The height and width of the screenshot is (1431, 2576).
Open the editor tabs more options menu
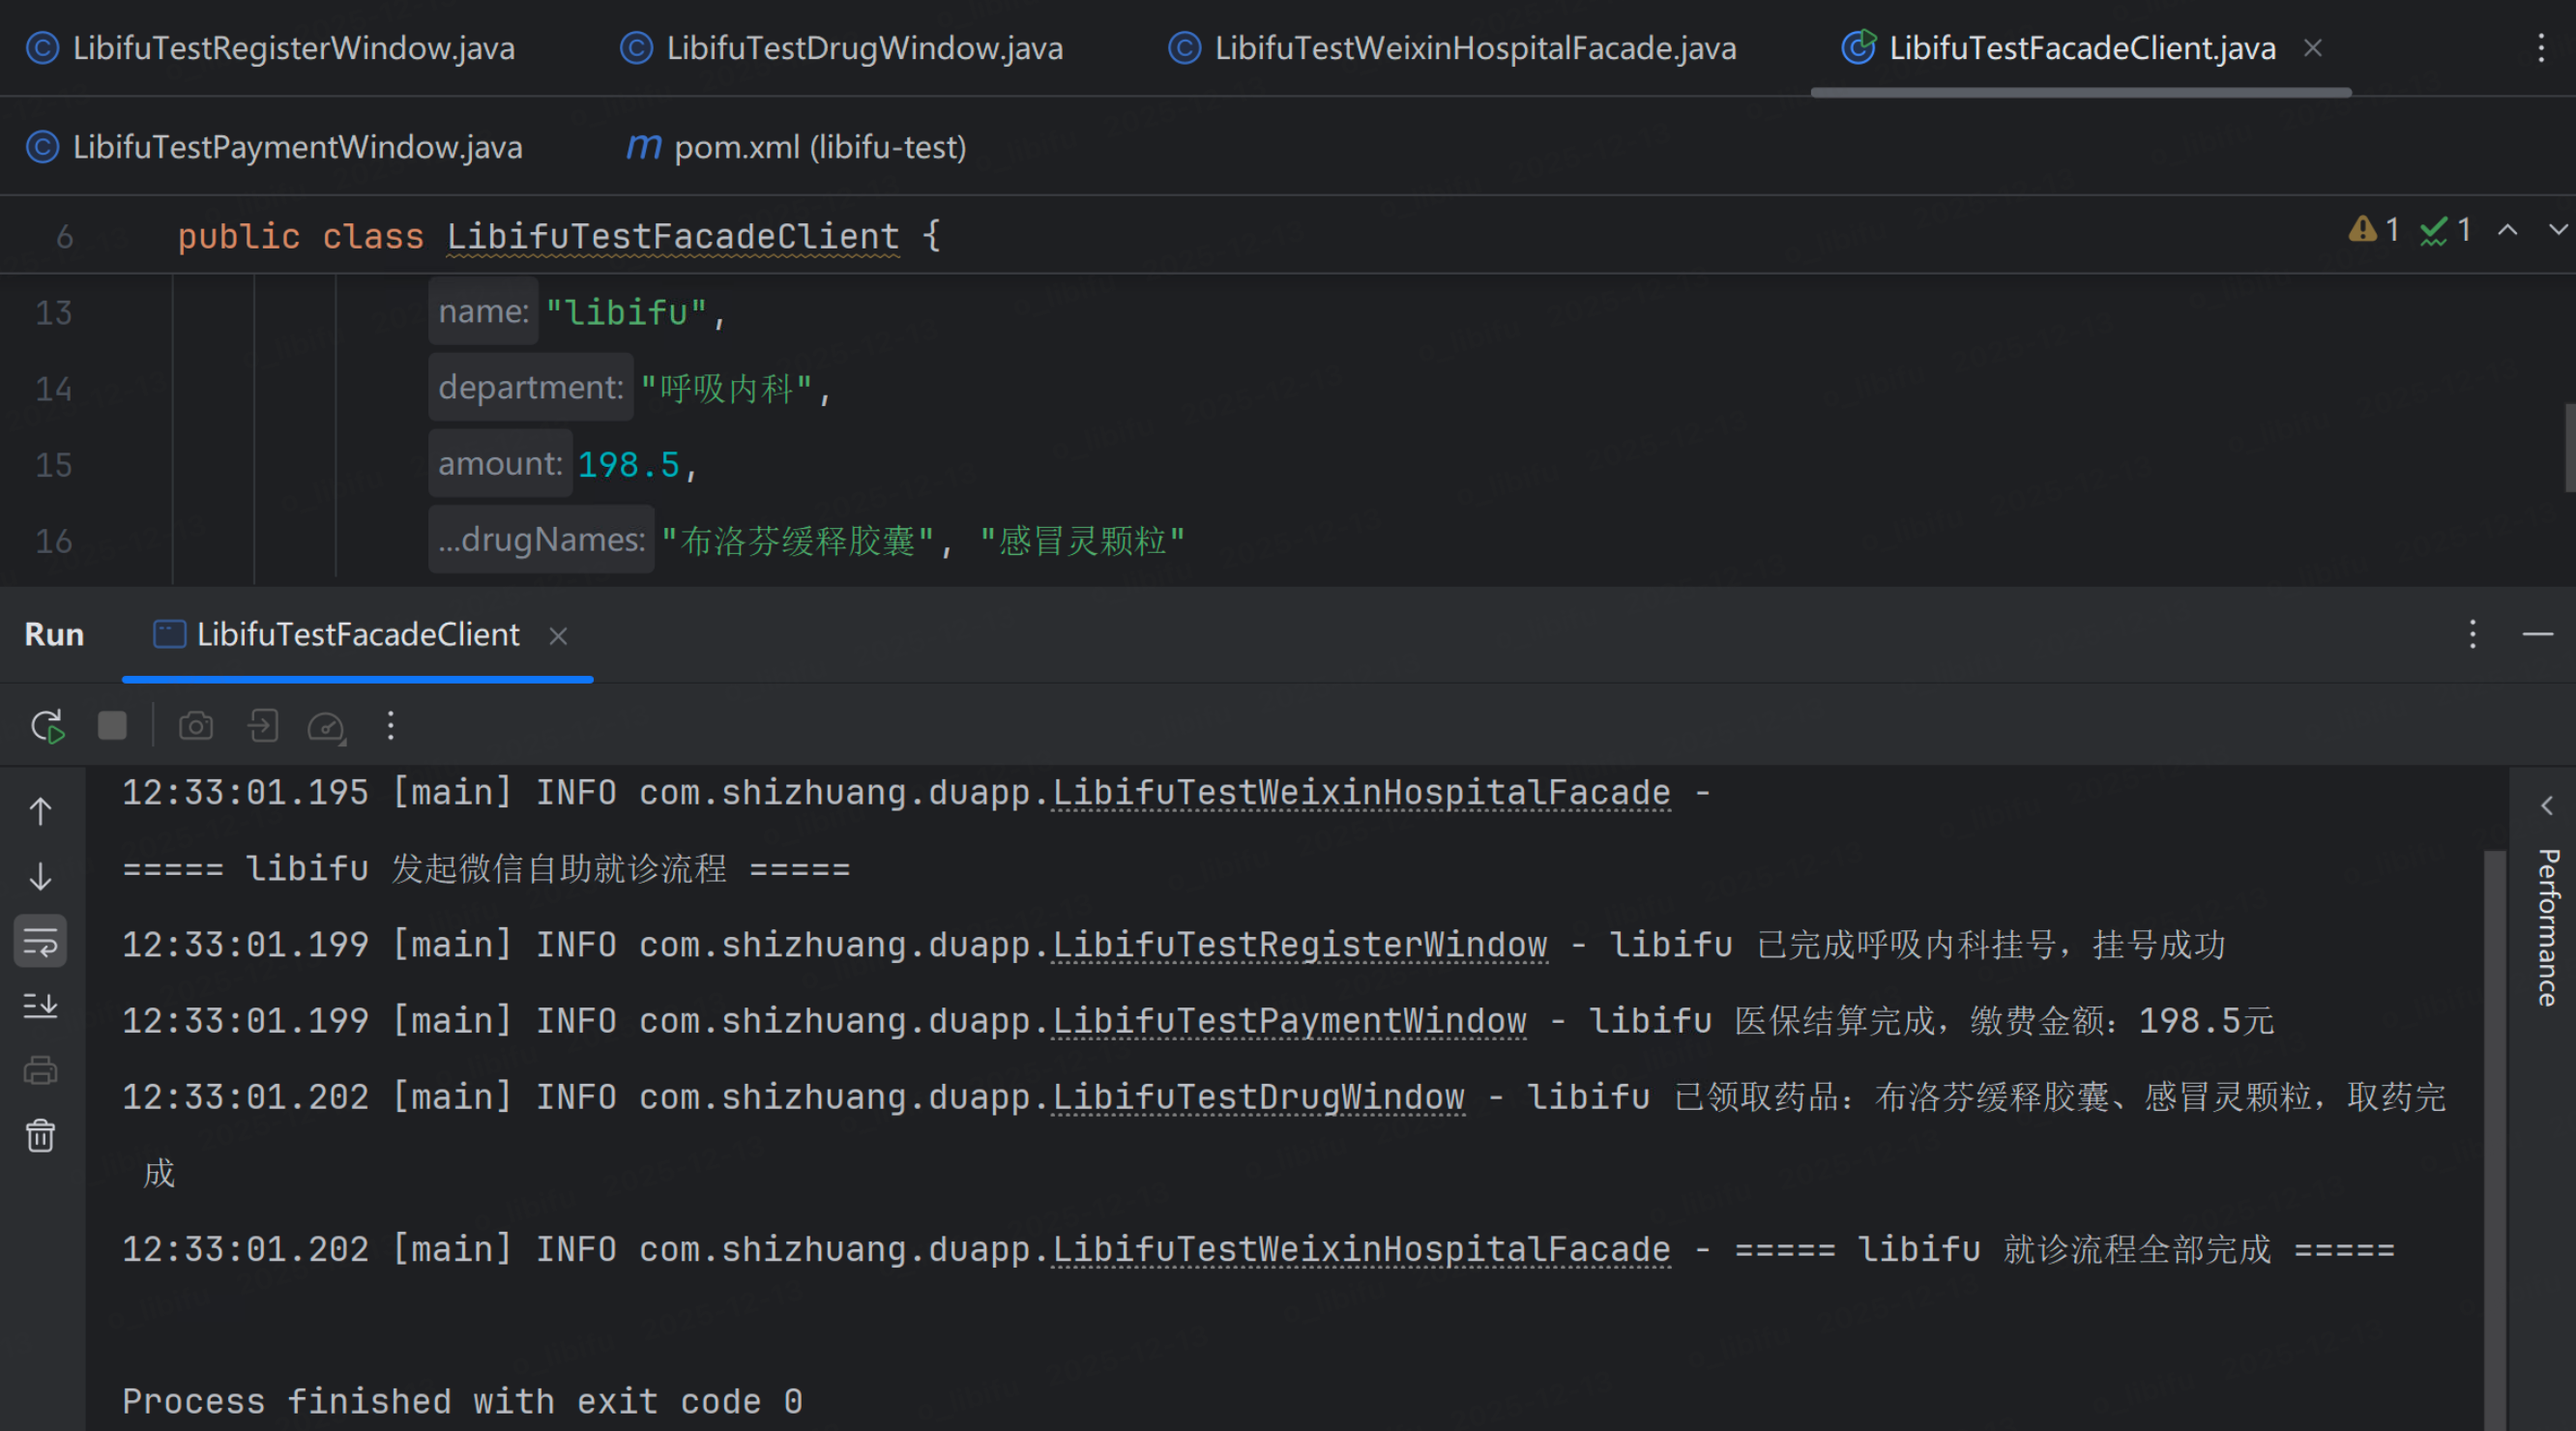click(2540, 48)
